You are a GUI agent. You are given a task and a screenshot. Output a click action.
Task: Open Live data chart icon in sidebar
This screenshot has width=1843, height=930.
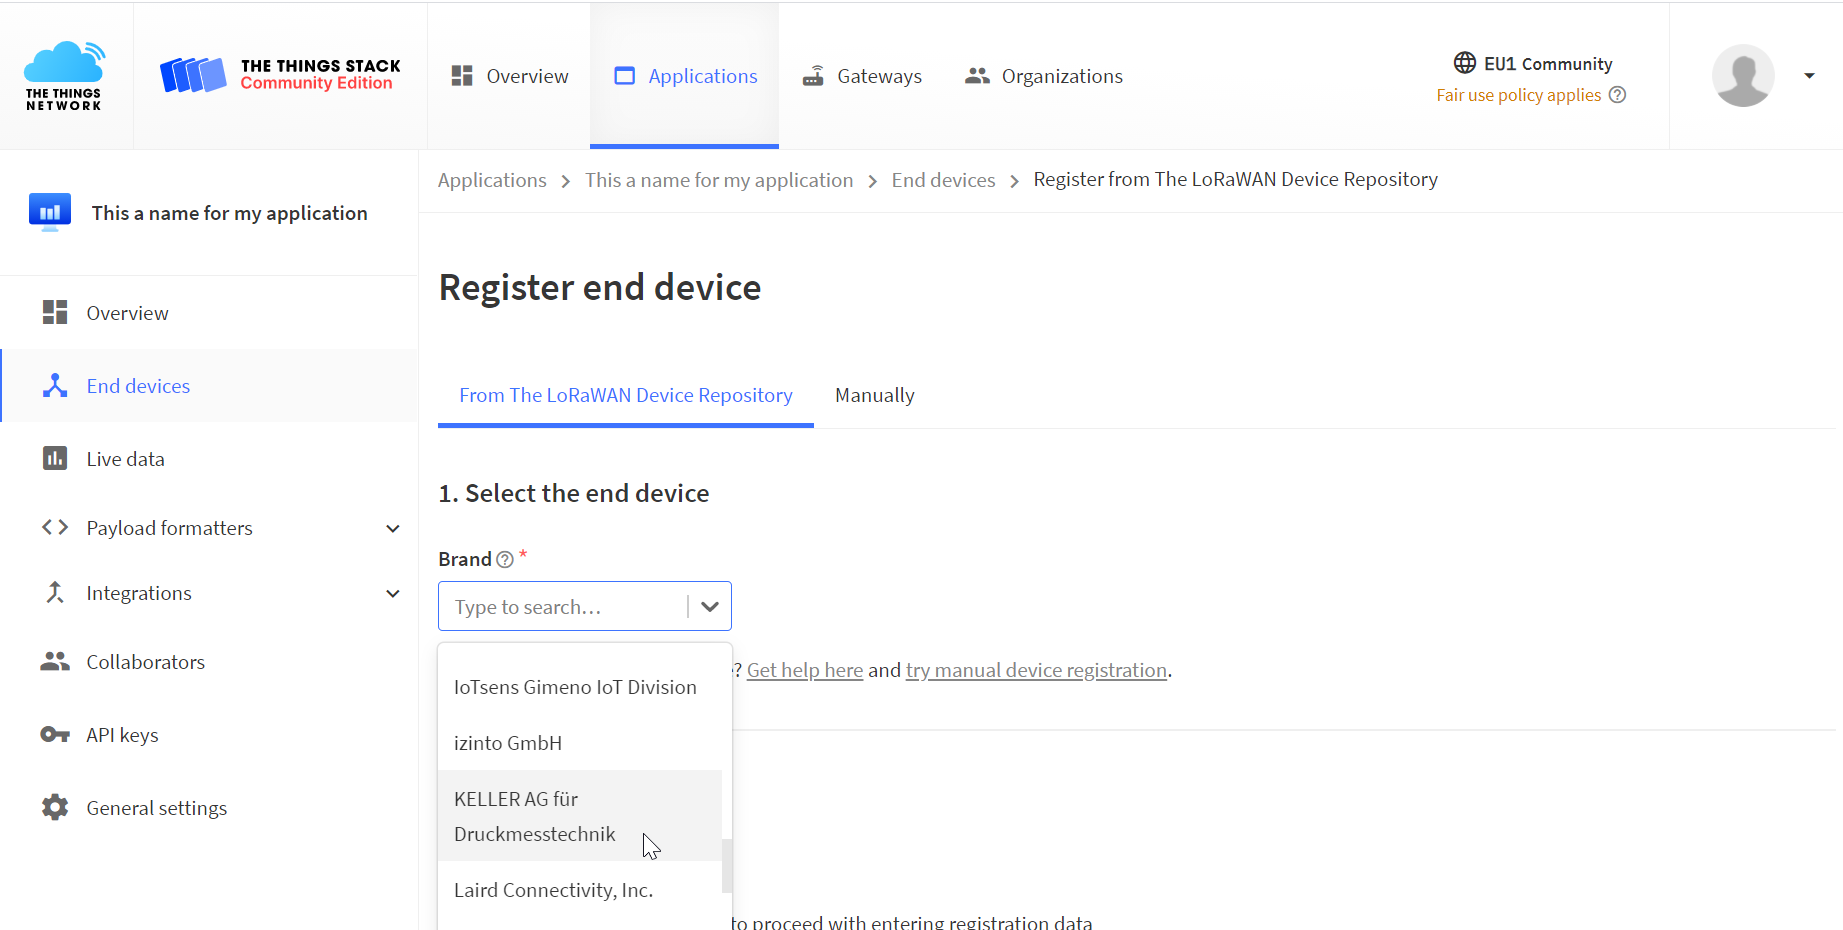[x=55, y=459]
